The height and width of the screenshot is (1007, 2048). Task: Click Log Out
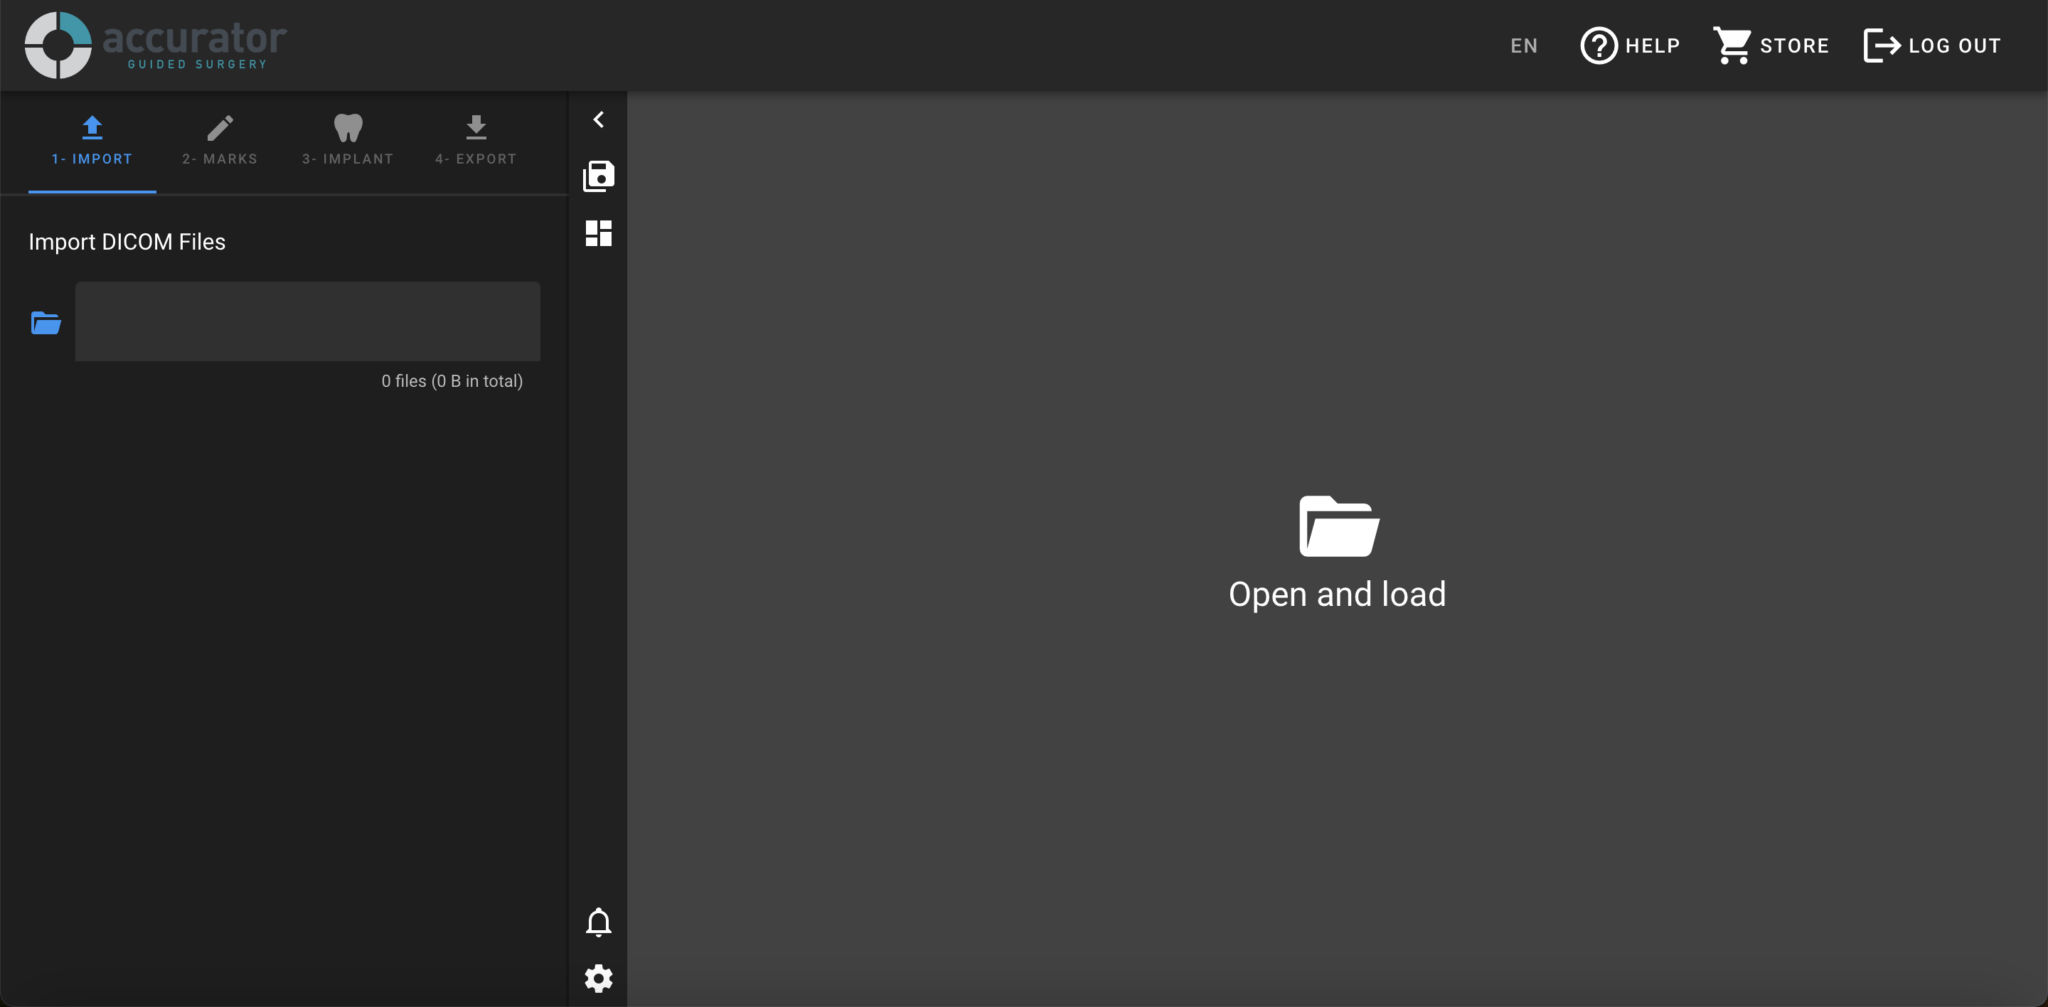coord(1930,45)
